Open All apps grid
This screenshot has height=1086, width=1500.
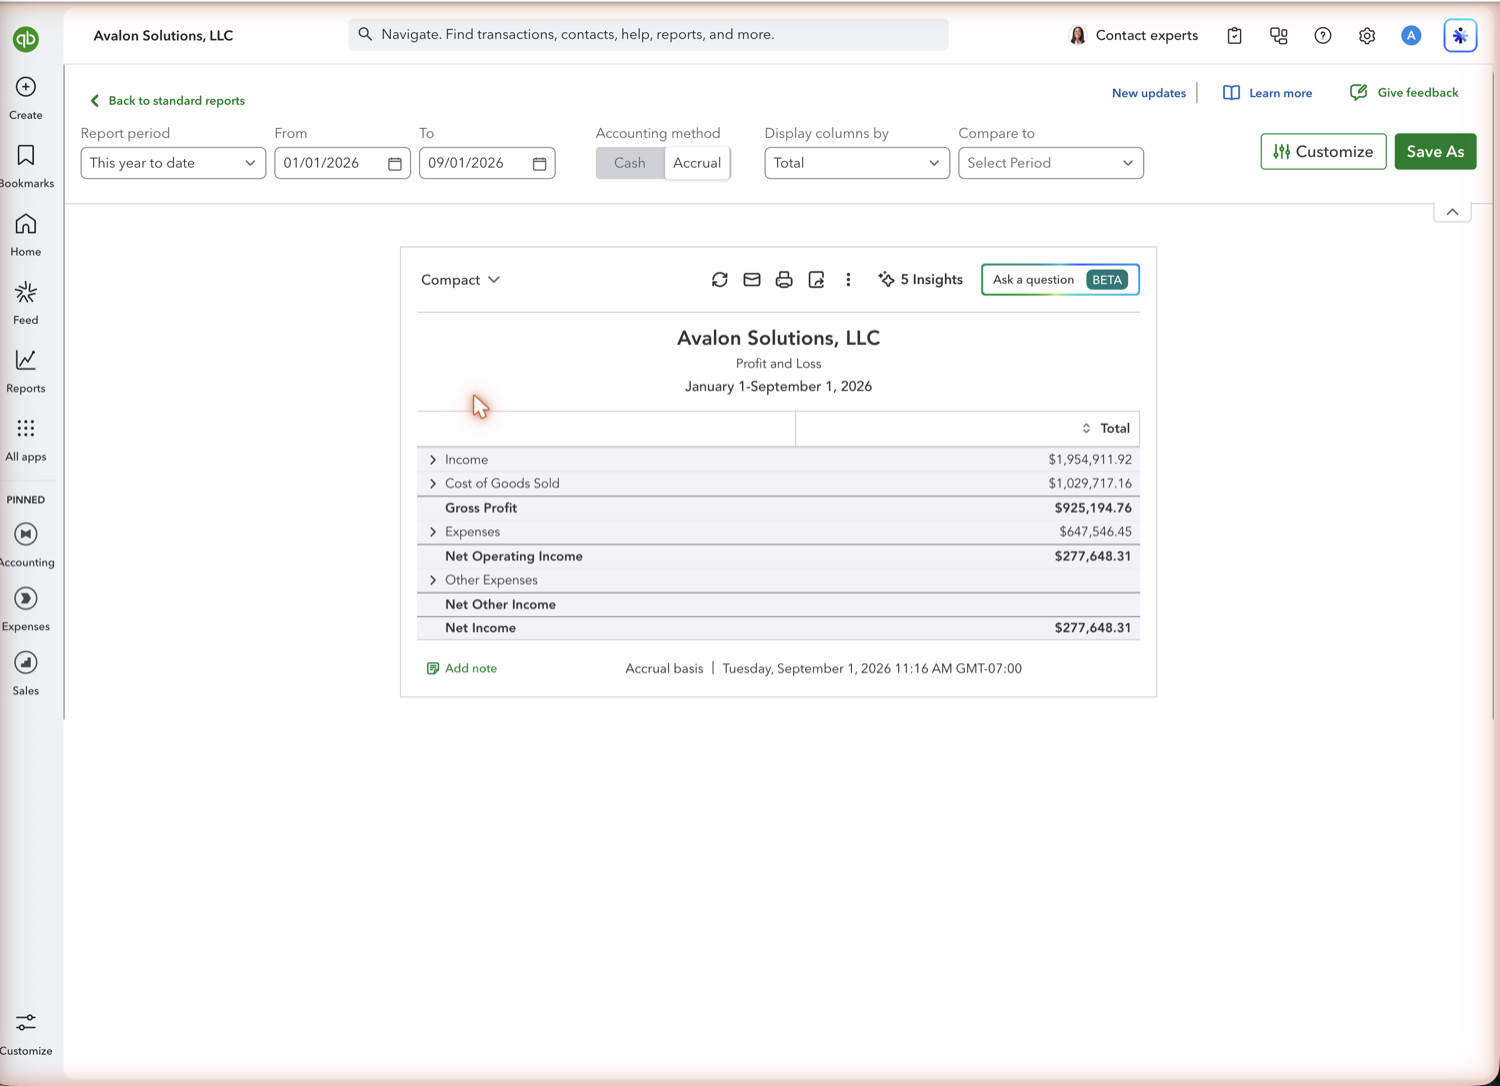(26, 440)
